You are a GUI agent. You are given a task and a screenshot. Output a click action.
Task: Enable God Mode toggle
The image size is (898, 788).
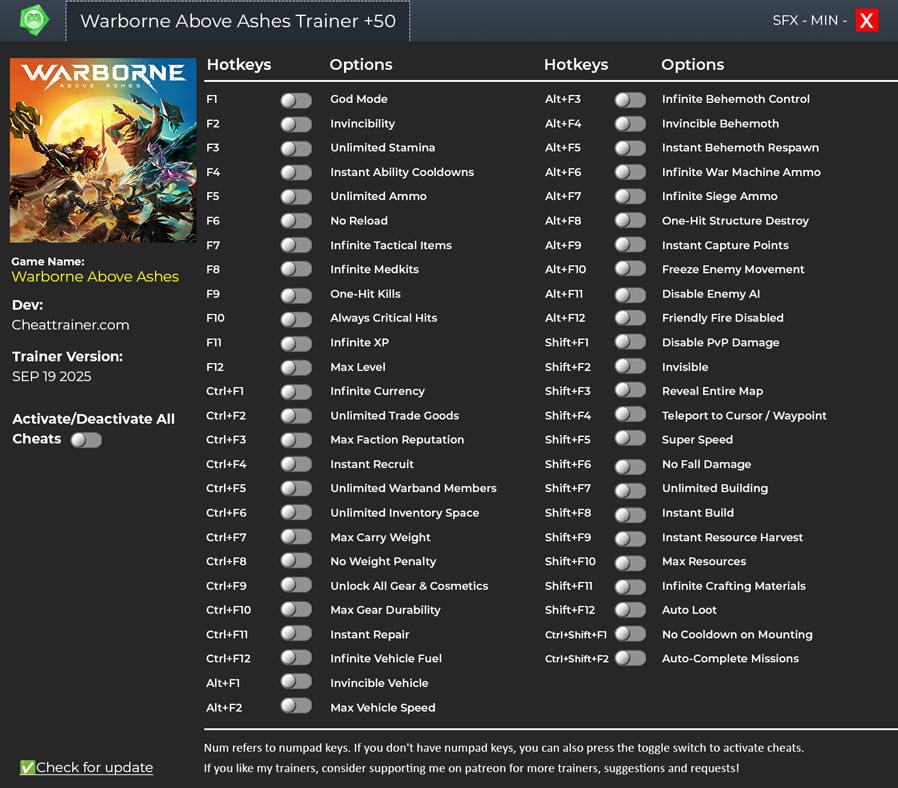[296, 100]
